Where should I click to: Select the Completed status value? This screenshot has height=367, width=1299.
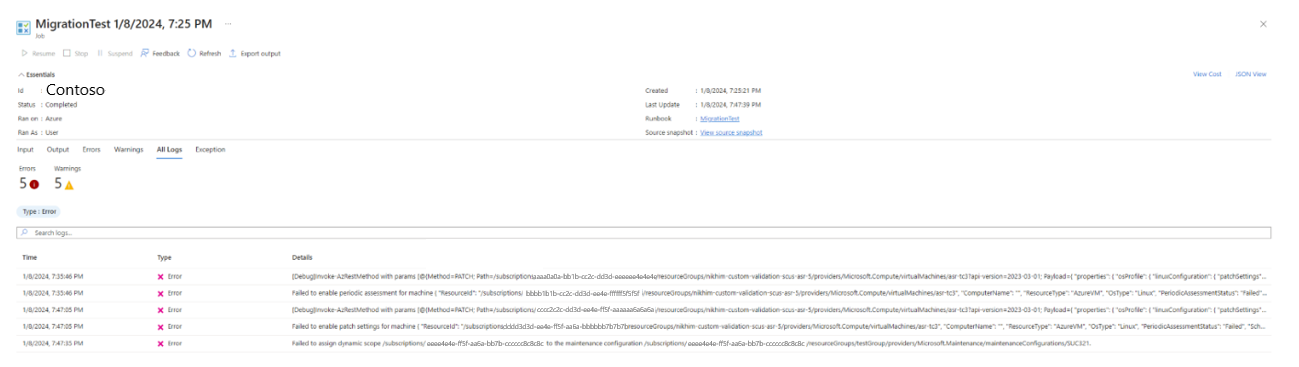coord(61,104)
